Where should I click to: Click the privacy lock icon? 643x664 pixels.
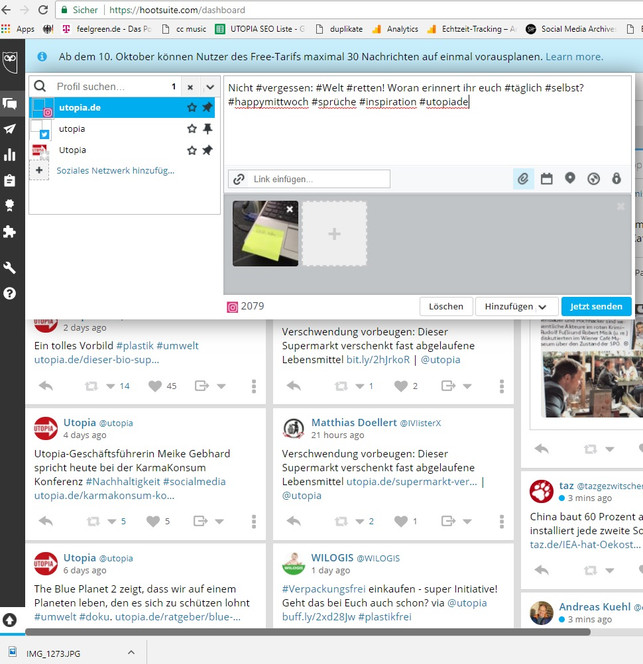click(616, 178)
